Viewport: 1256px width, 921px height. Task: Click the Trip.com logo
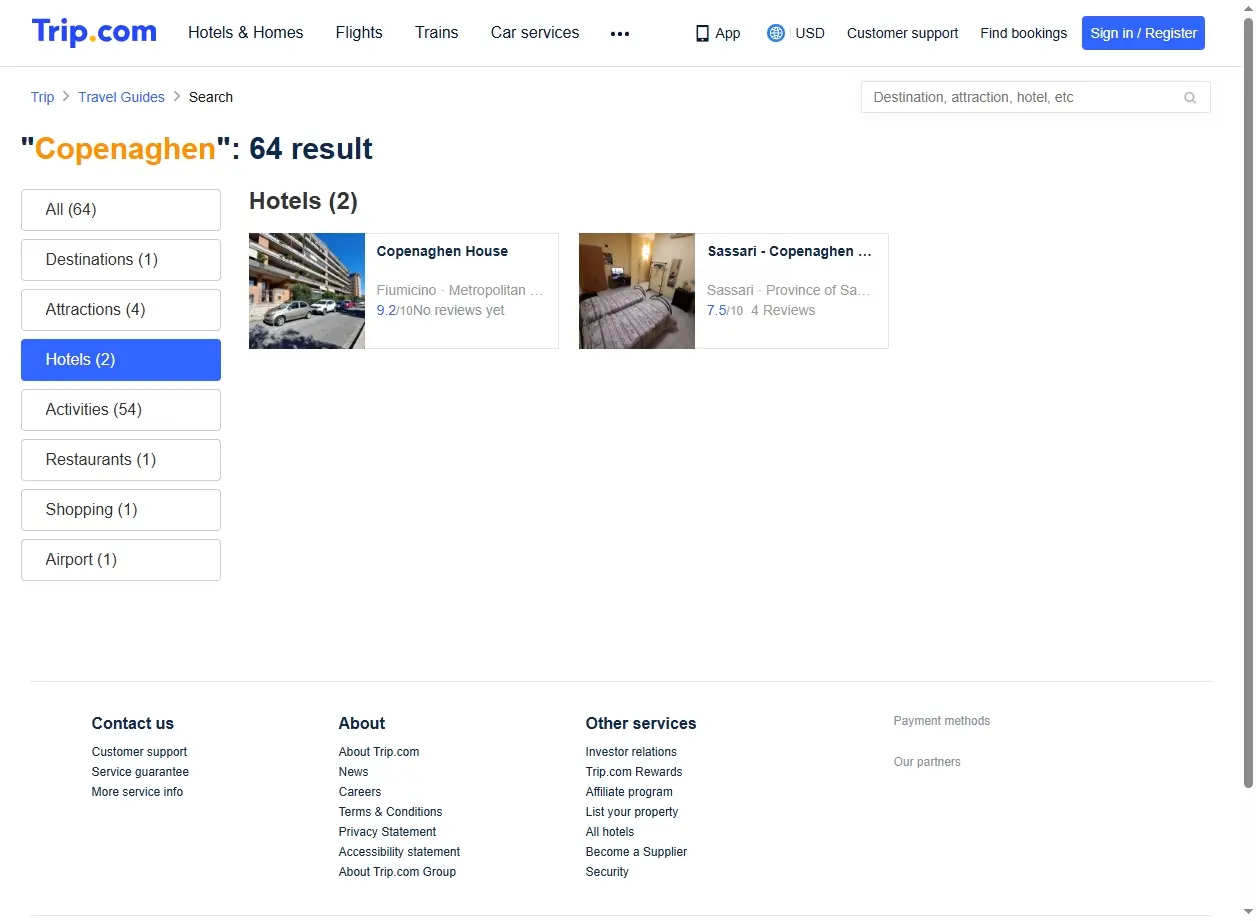click(x=94, y=32)
